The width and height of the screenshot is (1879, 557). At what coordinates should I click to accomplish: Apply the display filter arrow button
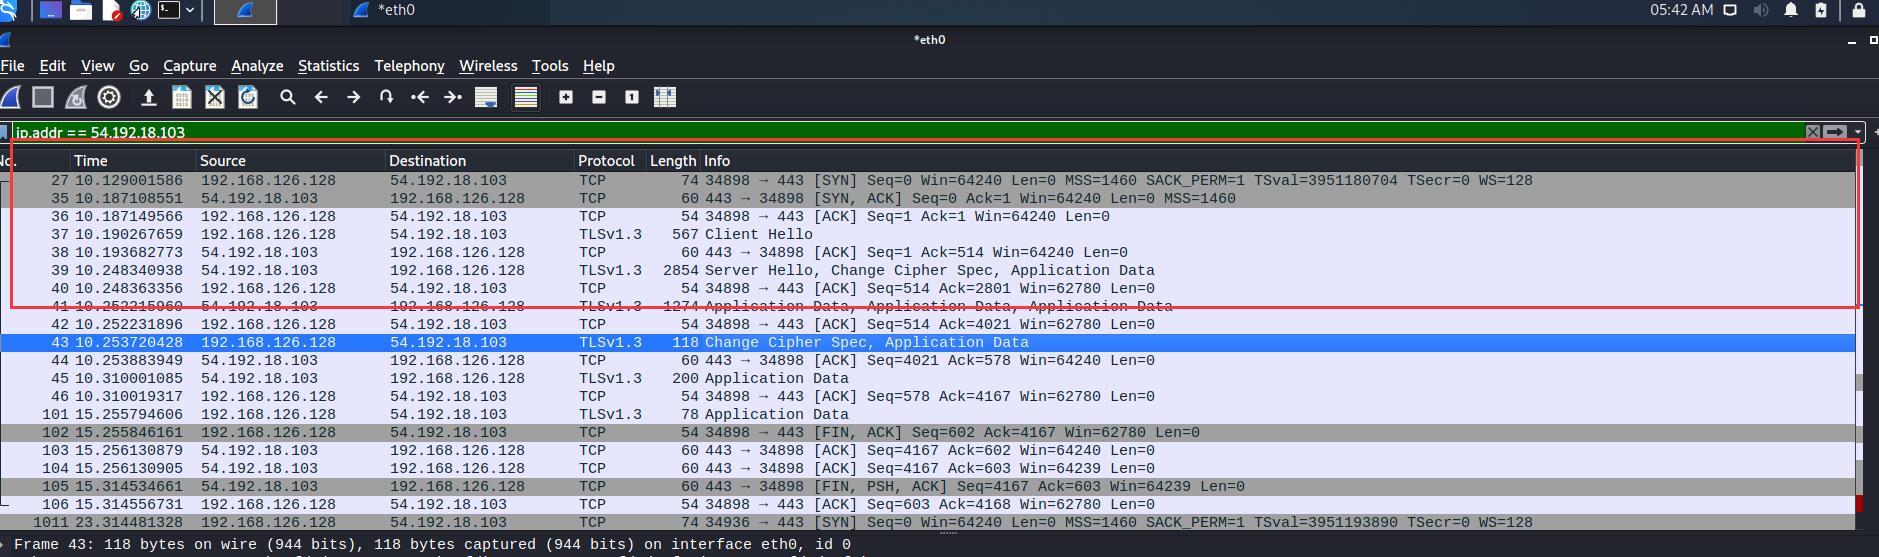tap(1835, 132)
